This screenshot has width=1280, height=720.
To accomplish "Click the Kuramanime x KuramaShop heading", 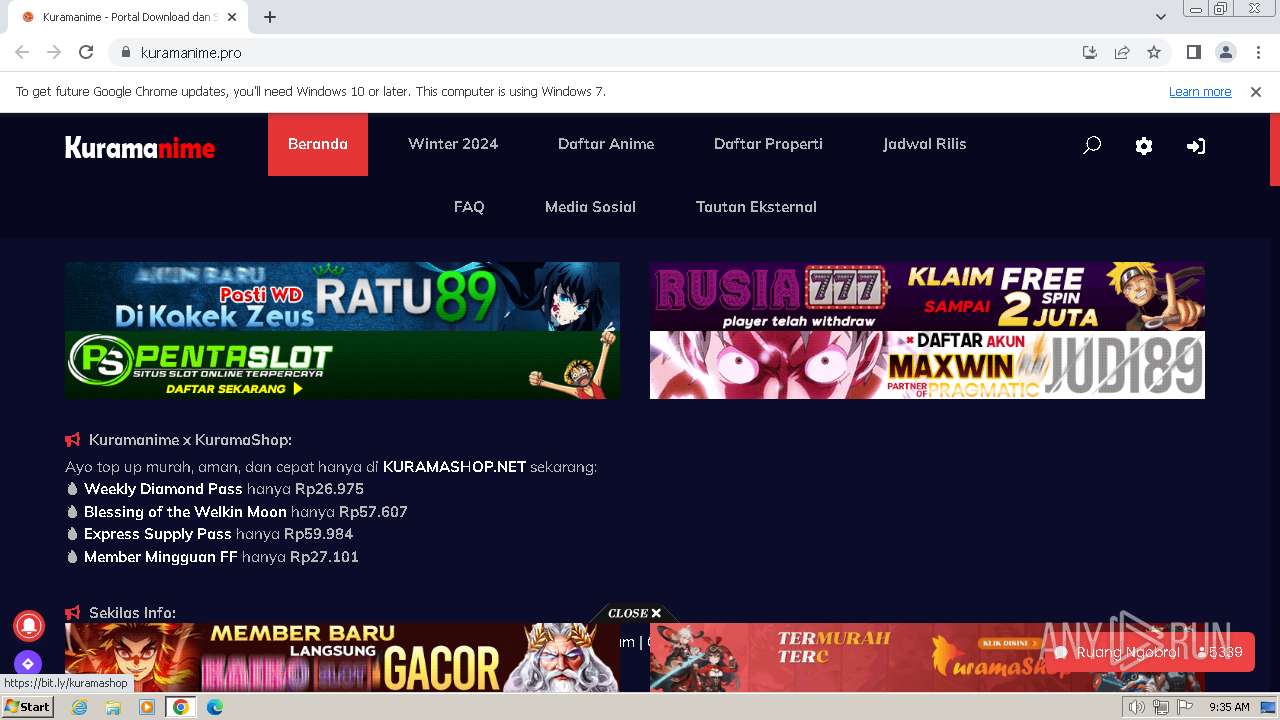I will tap(190, 440).
